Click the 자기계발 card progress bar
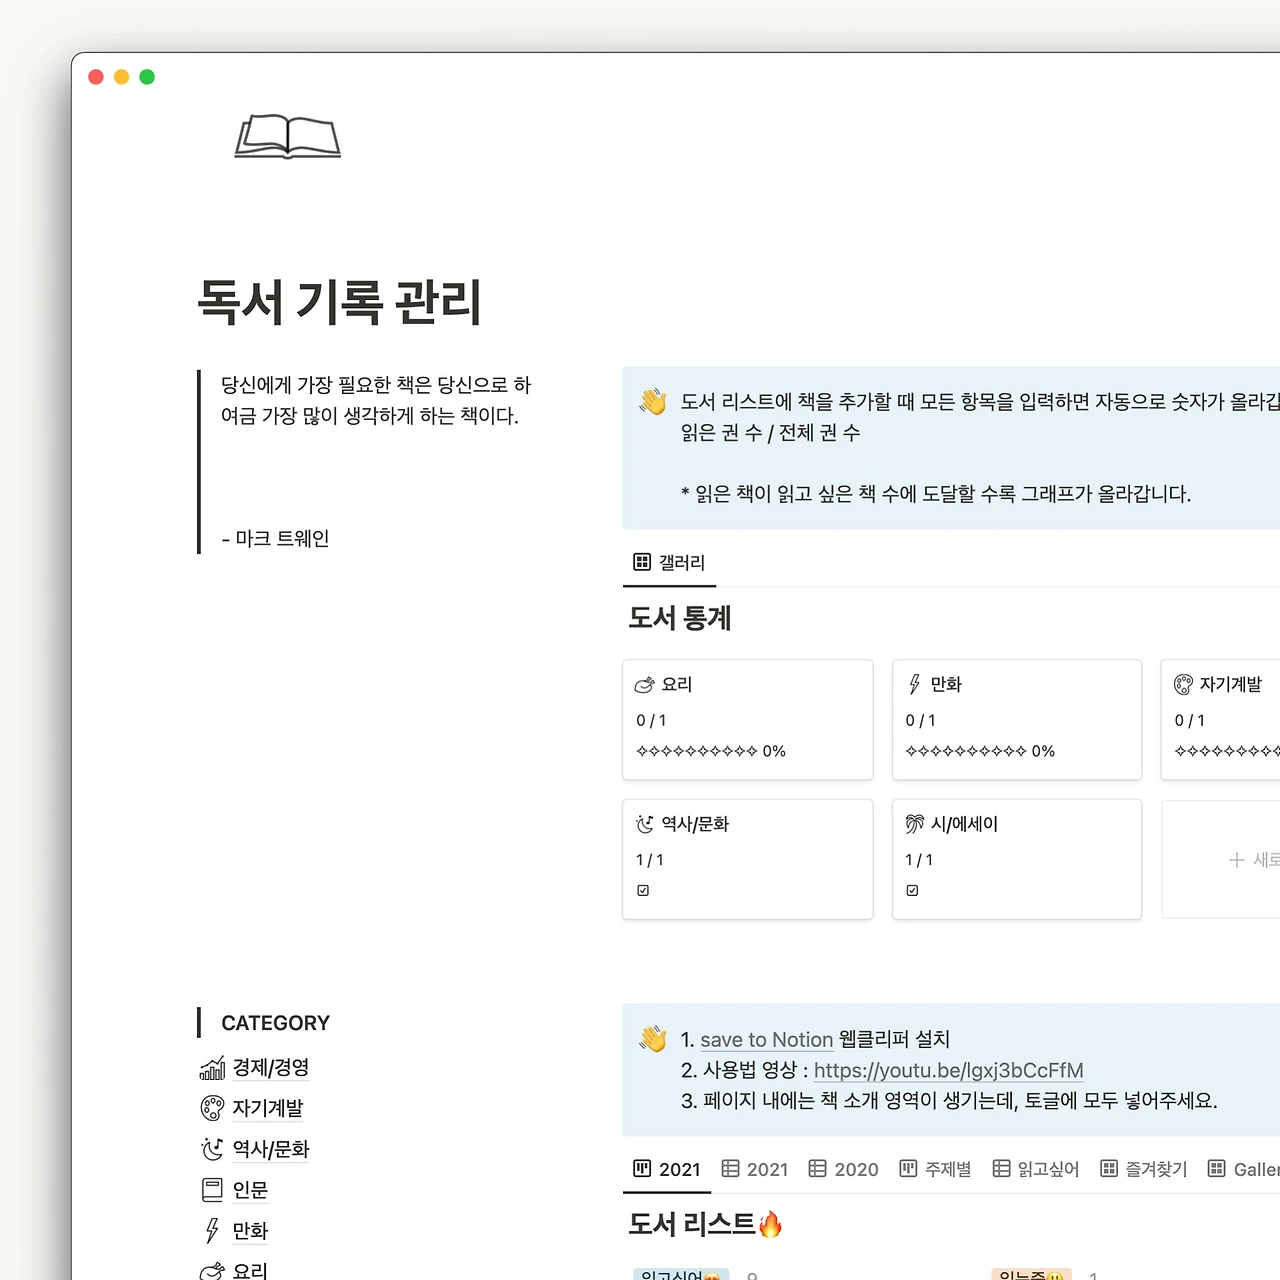1280x1280 pixels. click(x=1227, y=751)
